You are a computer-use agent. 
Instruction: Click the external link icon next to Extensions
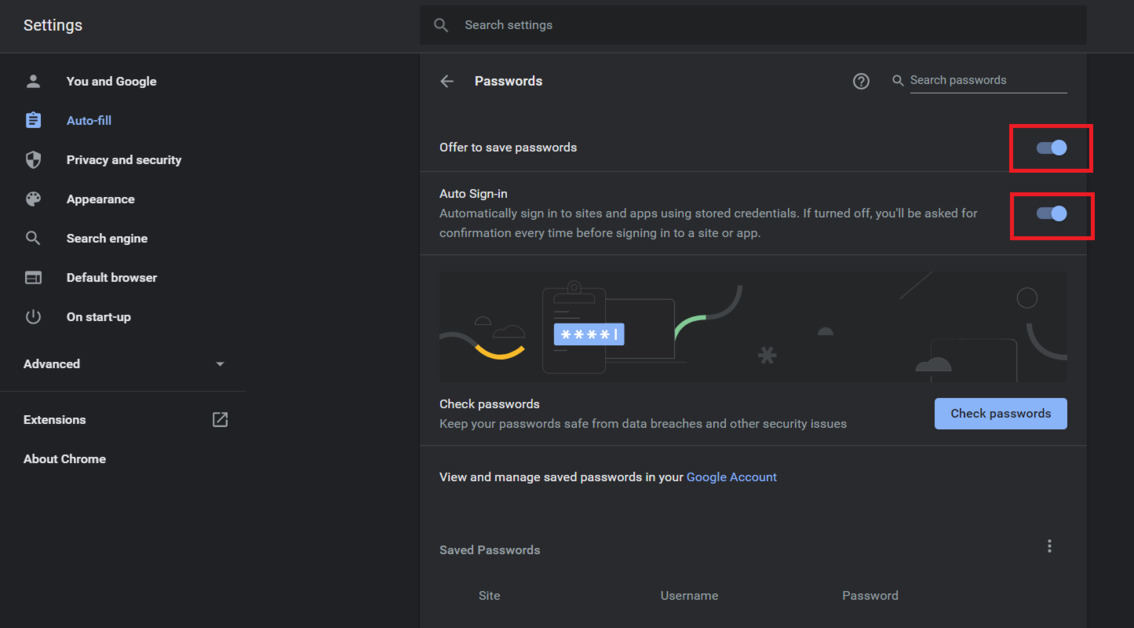click(x=220, y=420)
